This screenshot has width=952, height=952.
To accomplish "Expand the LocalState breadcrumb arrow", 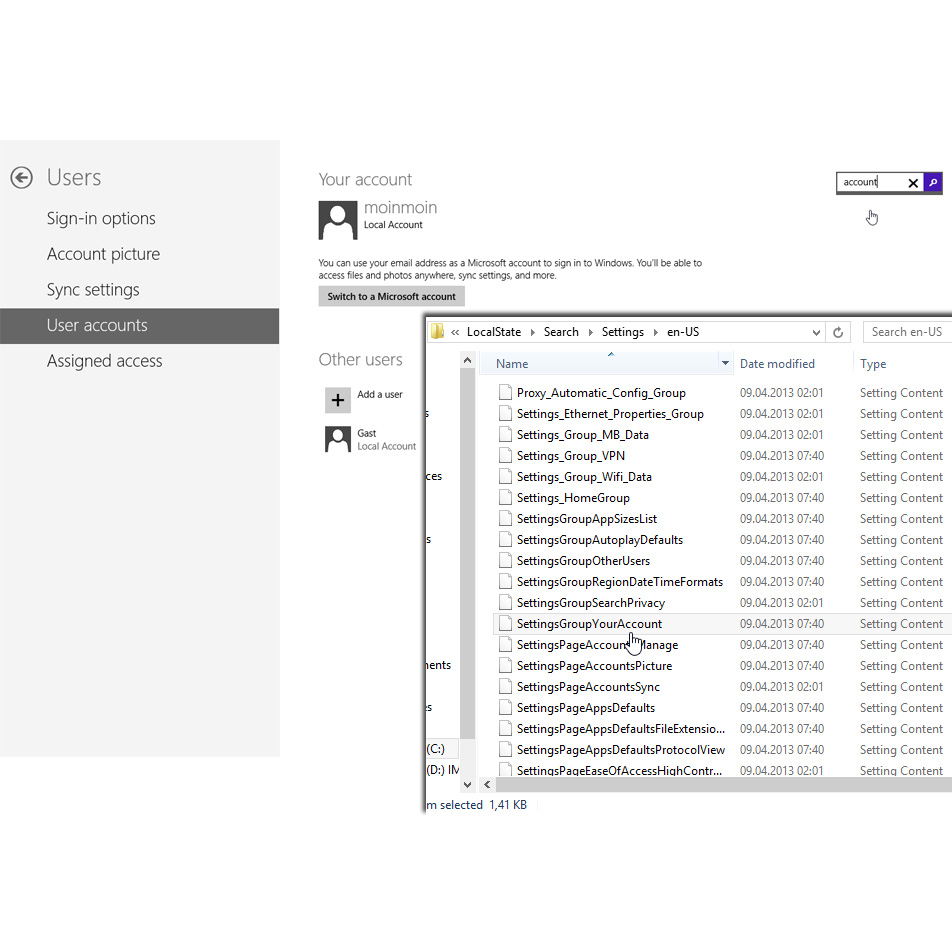I will [x=532, y=332].
